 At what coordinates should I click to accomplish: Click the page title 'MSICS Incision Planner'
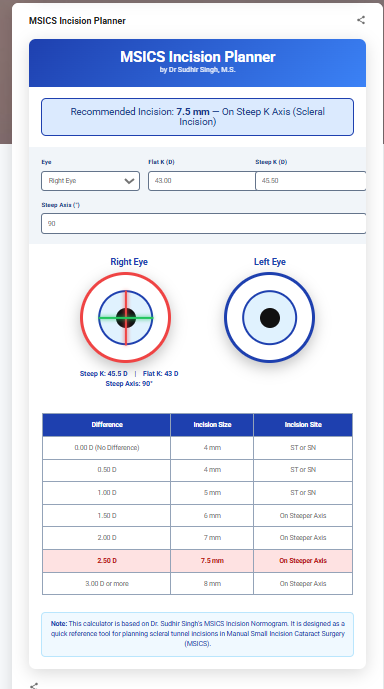pos(77,21)
